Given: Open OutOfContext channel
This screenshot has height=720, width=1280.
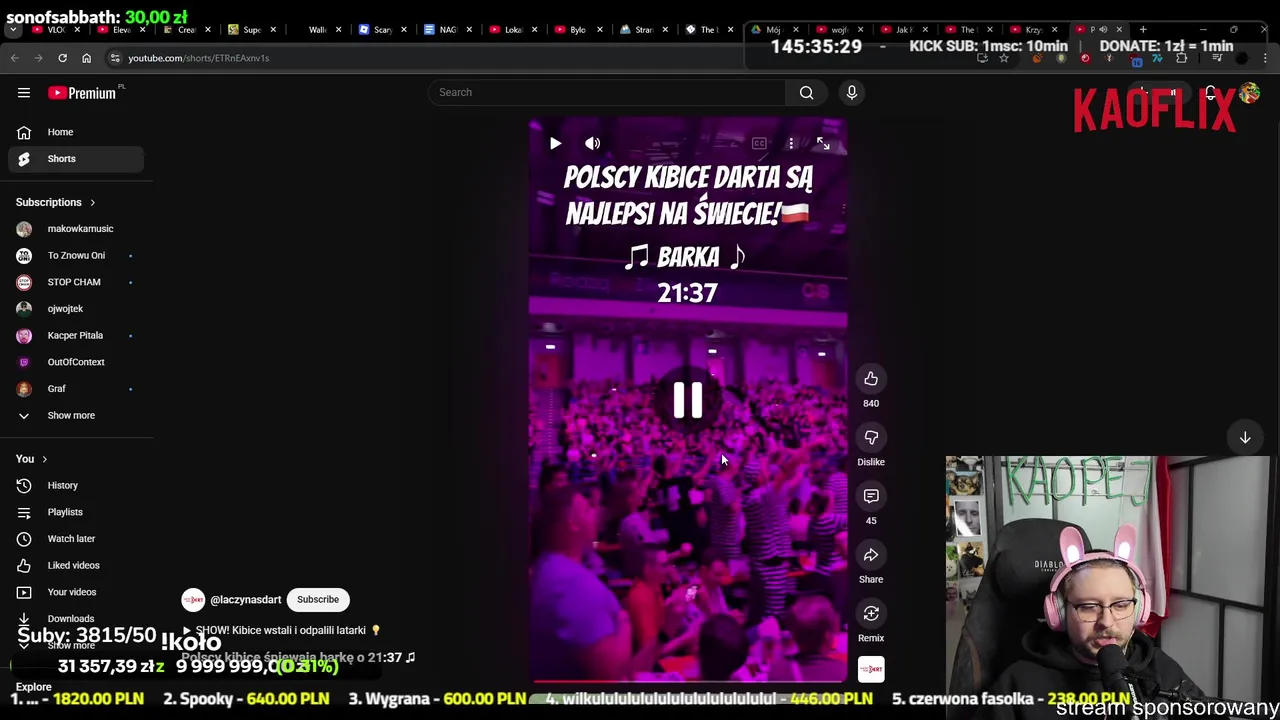Looking at the screenshot, I should [76, 362].
